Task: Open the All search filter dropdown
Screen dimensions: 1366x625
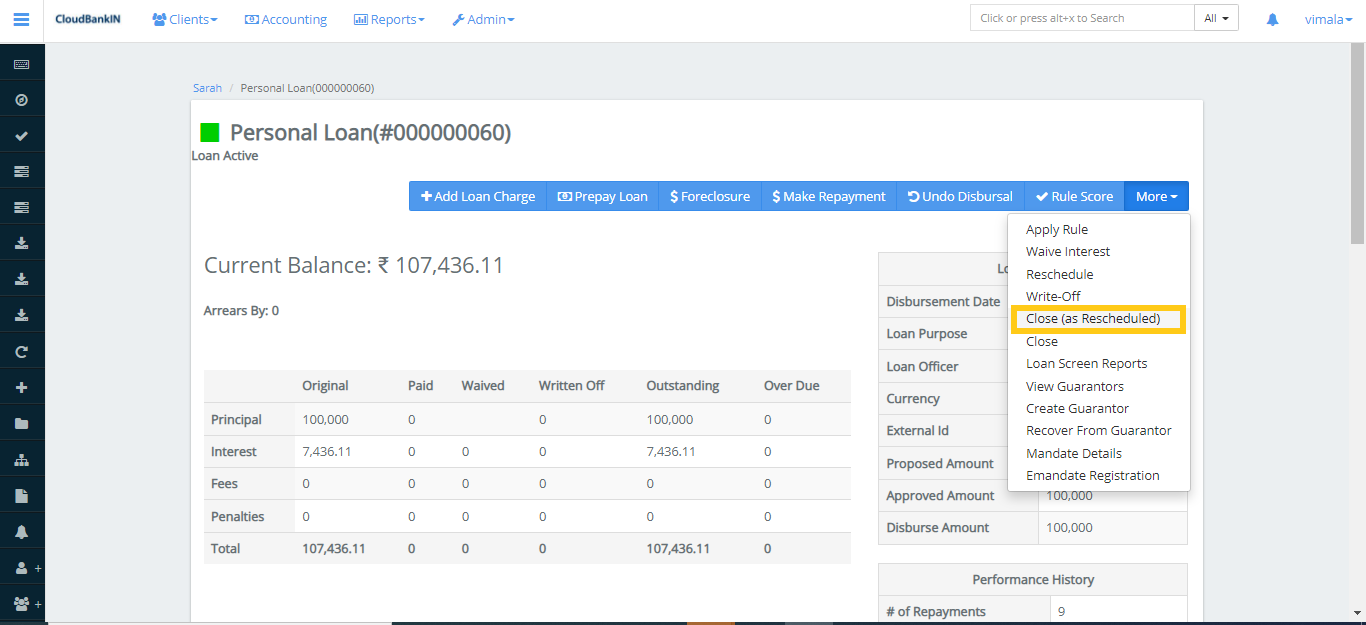Action: point(1216,18)
